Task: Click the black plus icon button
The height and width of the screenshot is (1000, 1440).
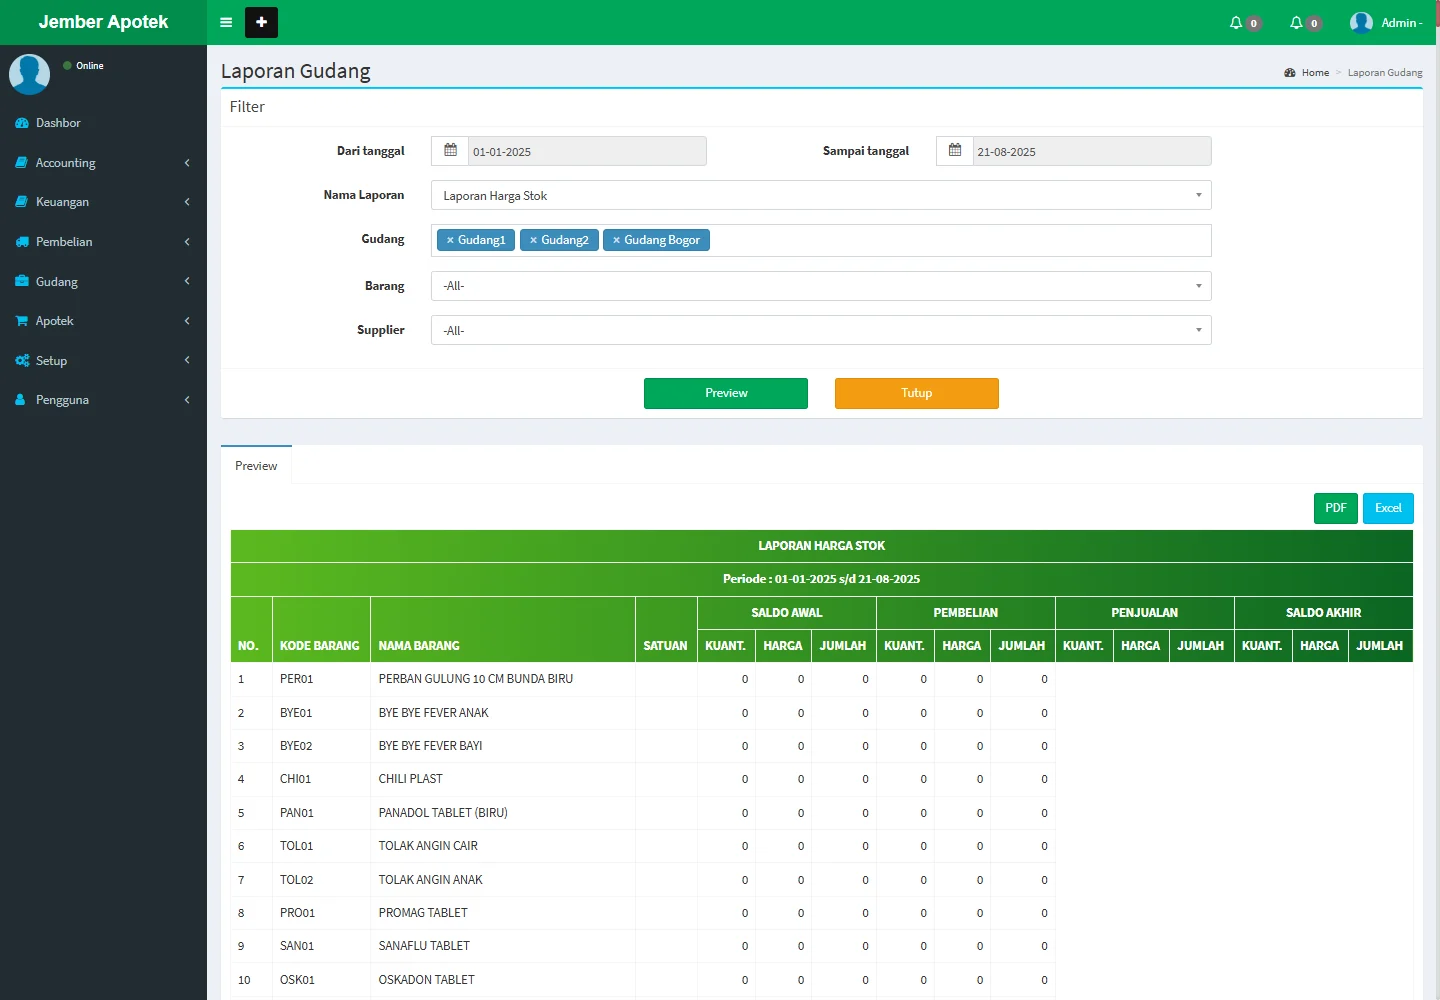Action: [x=261, y=22]
